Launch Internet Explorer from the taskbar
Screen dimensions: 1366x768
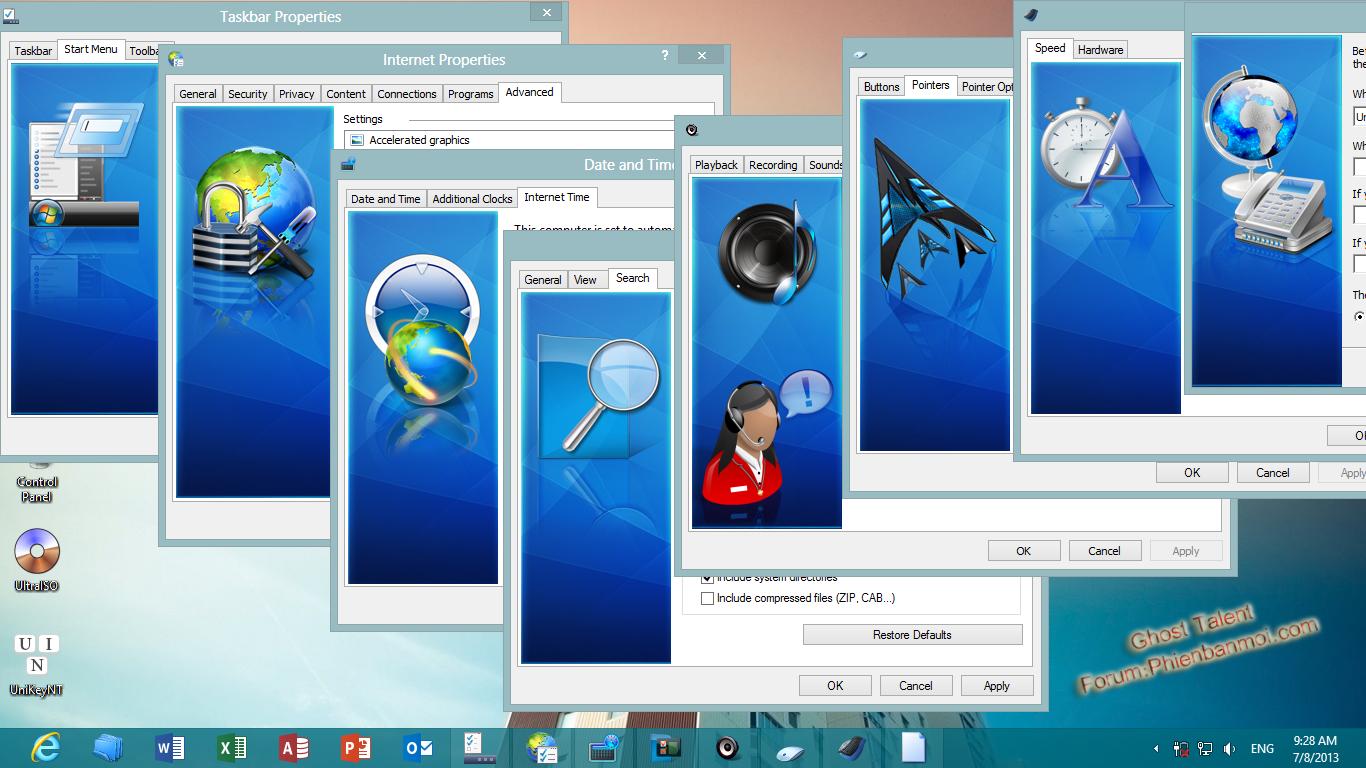[46, 747]
